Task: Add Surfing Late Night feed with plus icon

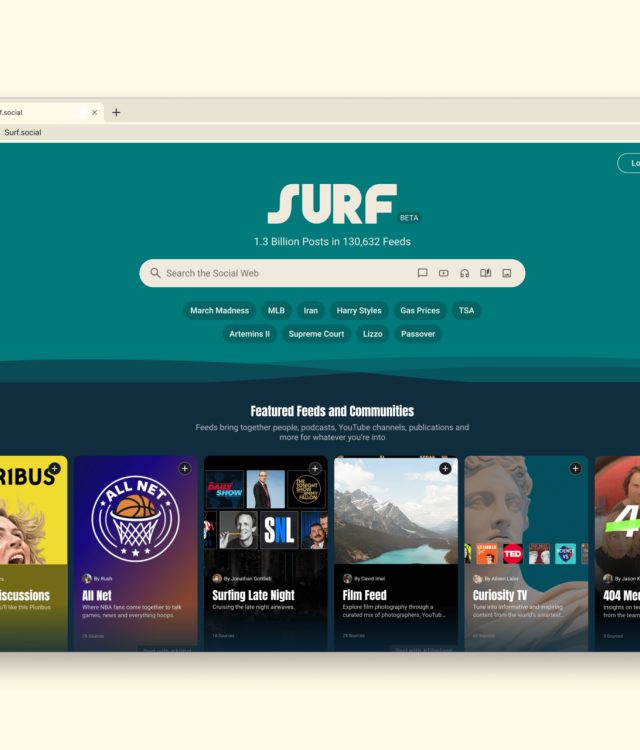Action: point(315,469)
